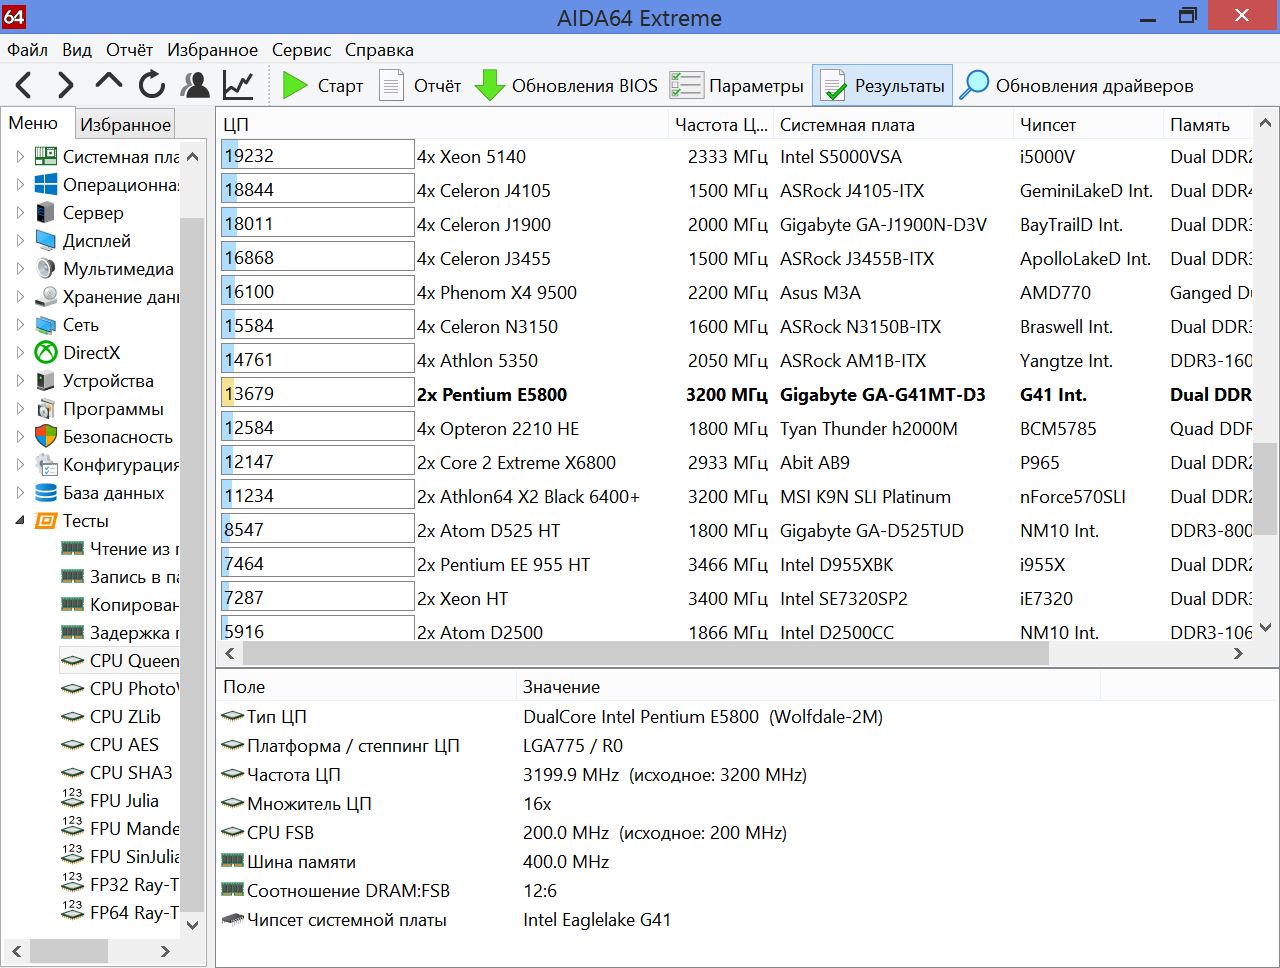Select the 4x Celeron J1900 result row

pyautogui.click(x=735, y=224)
